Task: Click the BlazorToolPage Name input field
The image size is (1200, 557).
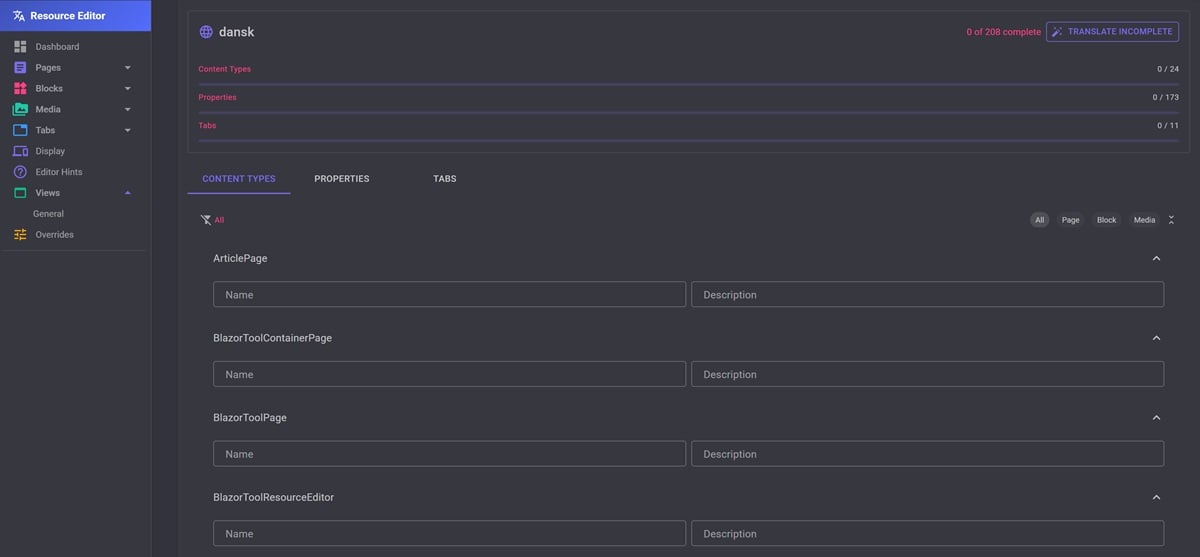Action: click(449, 454)
